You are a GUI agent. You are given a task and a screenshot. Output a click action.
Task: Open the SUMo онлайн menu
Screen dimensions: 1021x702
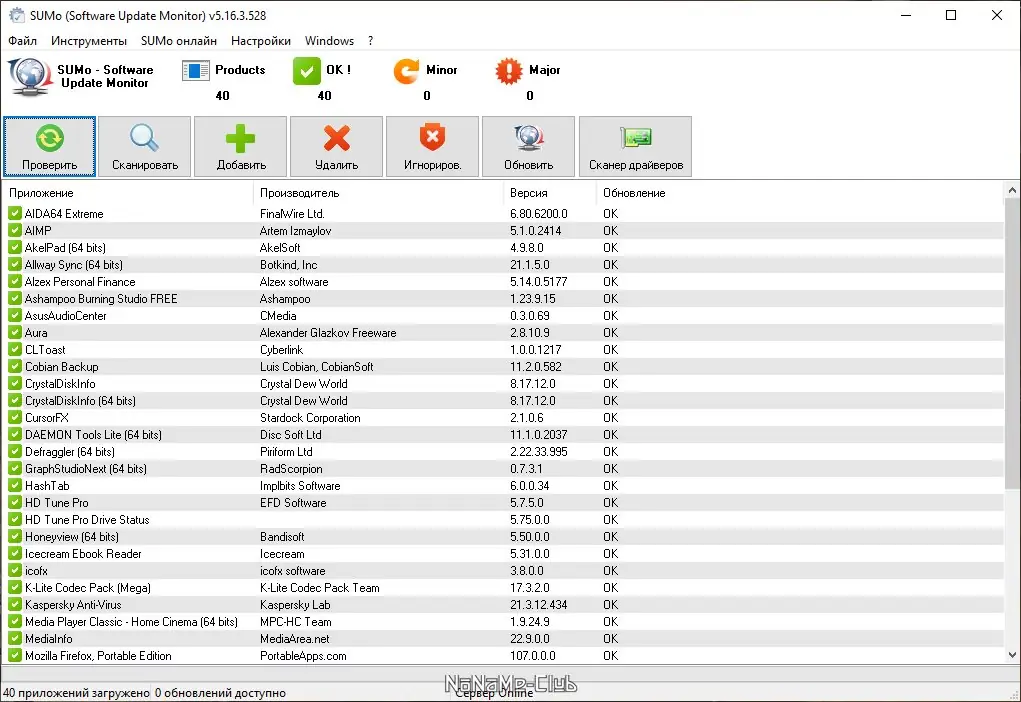(179, 41)
